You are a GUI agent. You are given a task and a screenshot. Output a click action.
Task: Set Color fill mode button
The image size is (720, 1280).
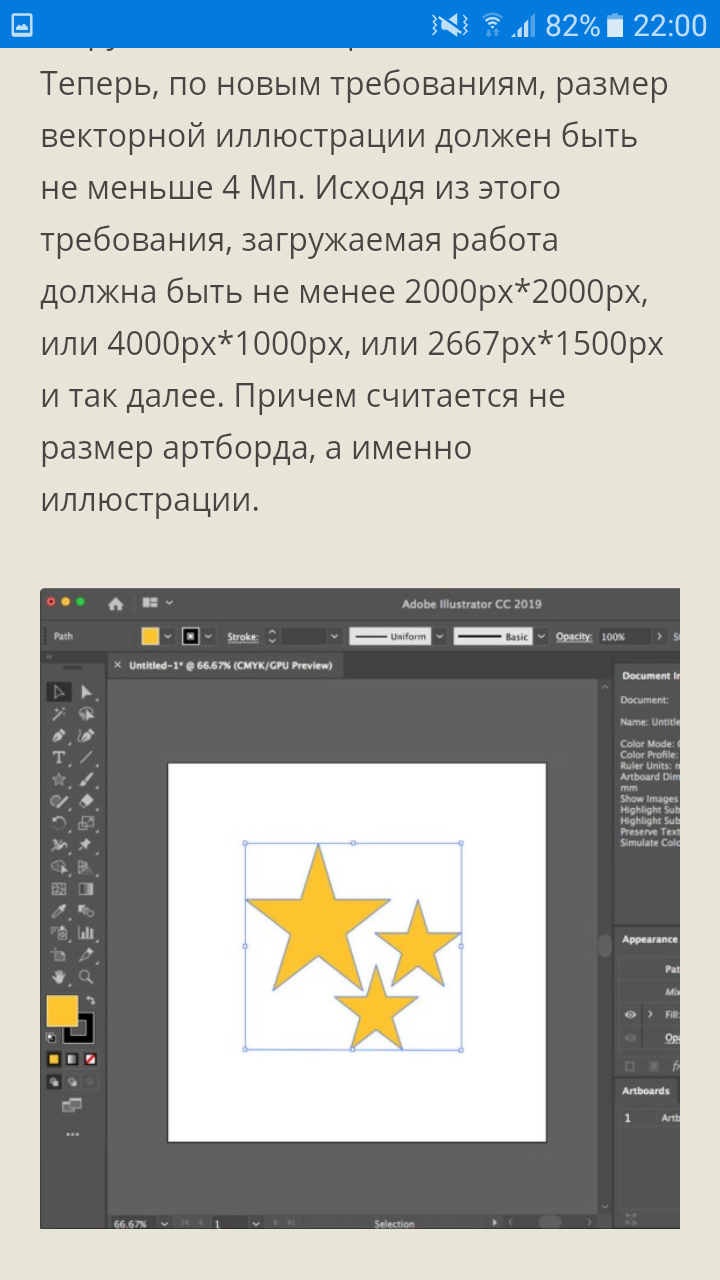tap(54, 1059)
